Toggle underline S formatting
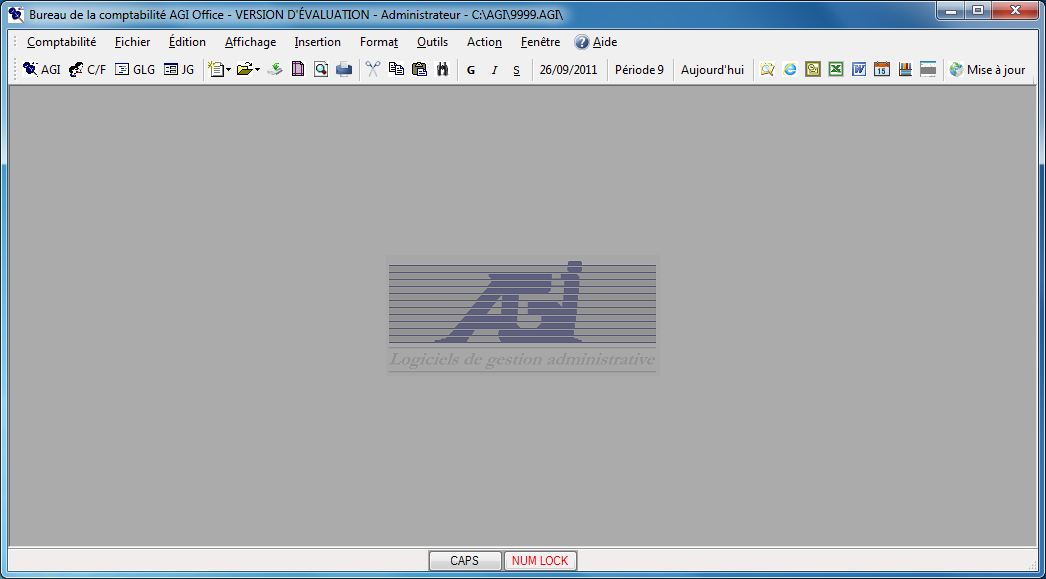This screenshot has height=579, width=1046. tap(516, 70)
